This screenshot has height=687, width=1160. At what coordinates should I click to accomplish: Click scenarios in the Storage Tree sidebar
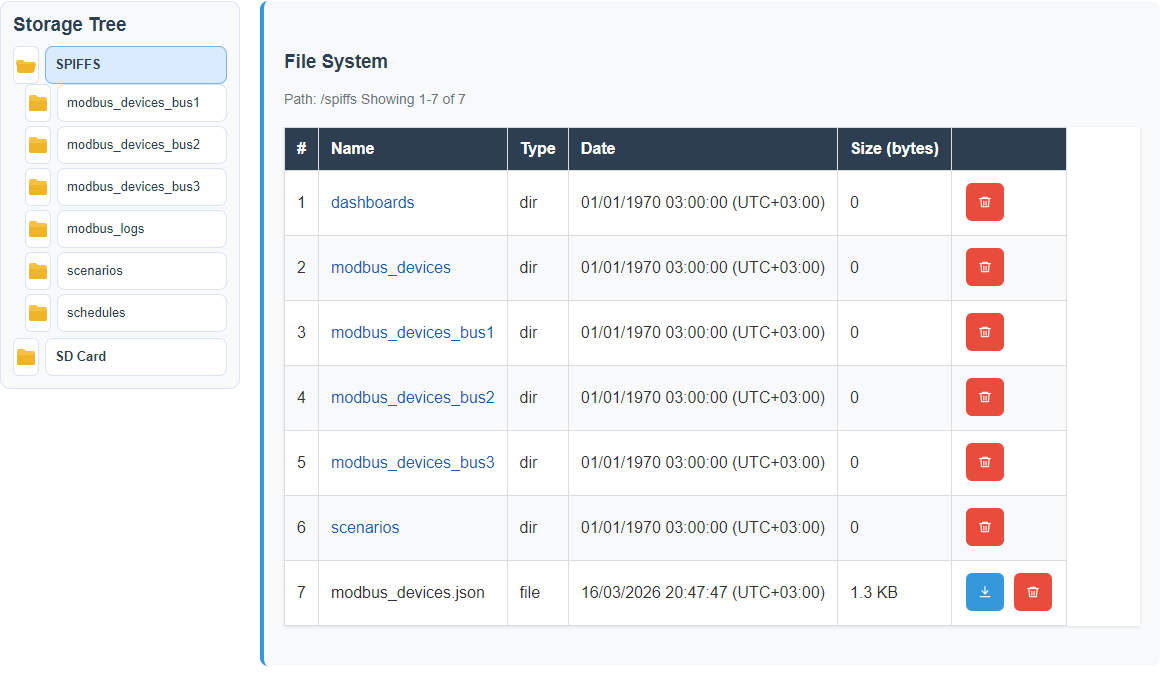[141, 271]
